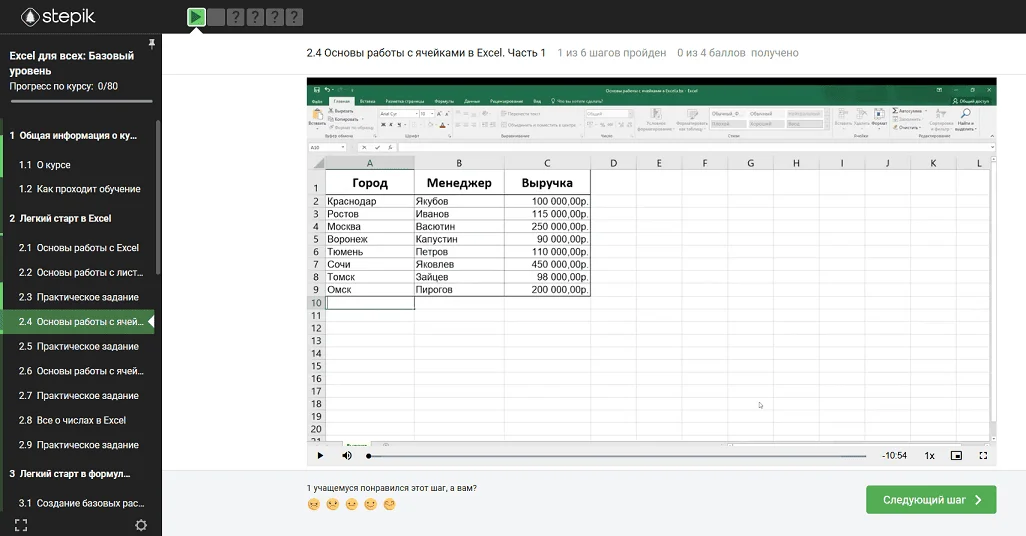This screenshot has width=1026, height=536.
Task: Open the first video step
Action: [196, 16]
